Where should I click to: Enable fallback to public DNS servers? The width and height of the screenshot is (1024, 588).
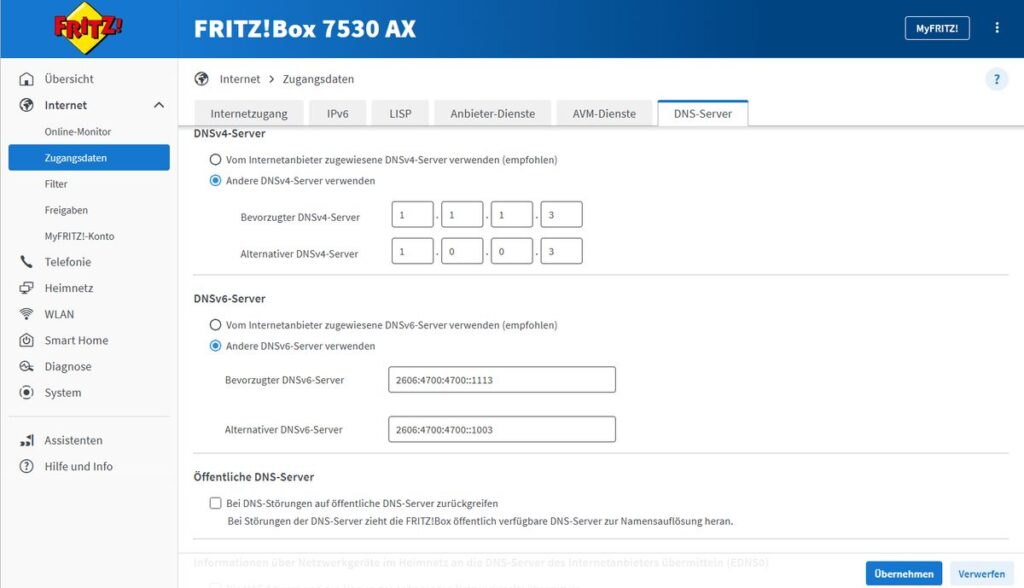[x=215, y=503]
